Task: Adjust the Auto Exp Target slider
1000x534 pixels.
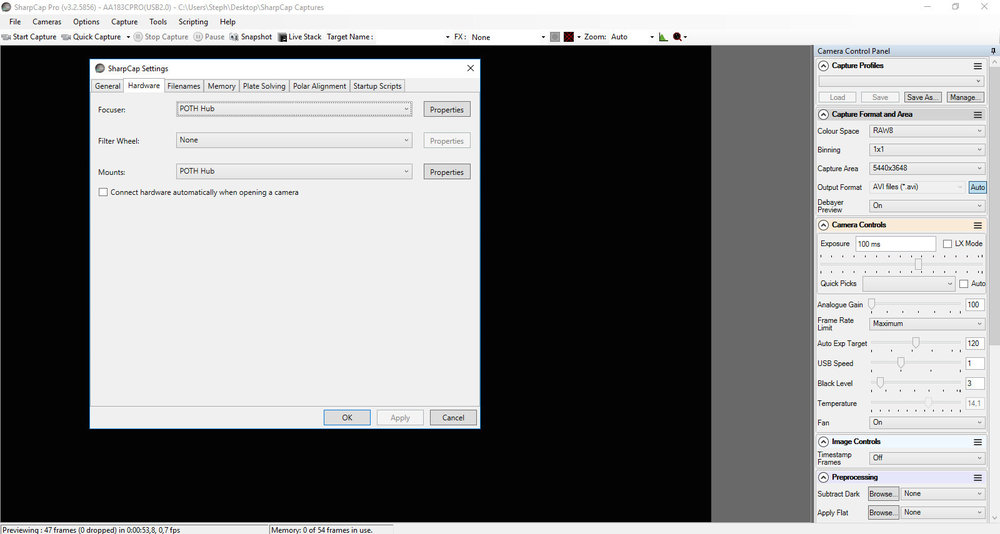Action: 916,343
